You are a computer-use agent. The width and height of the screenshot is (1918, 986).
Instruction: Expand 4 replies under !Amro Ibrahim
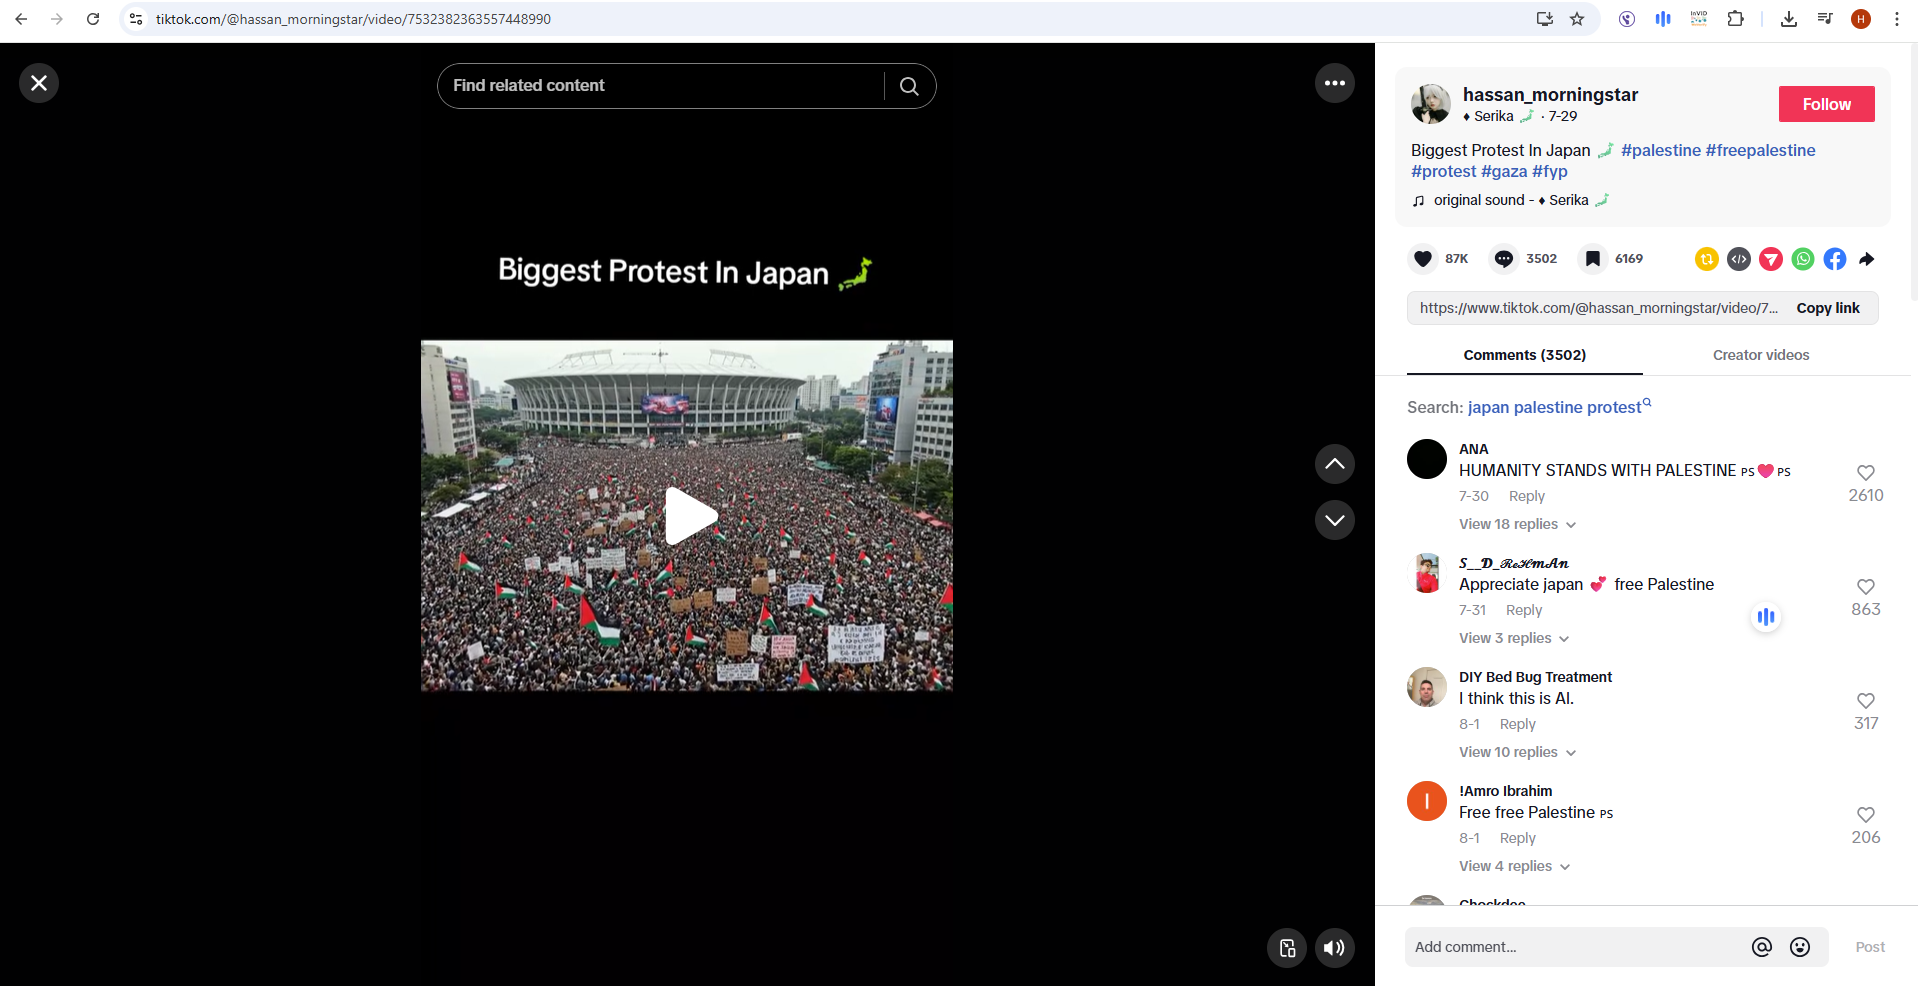pos(1513,866)
